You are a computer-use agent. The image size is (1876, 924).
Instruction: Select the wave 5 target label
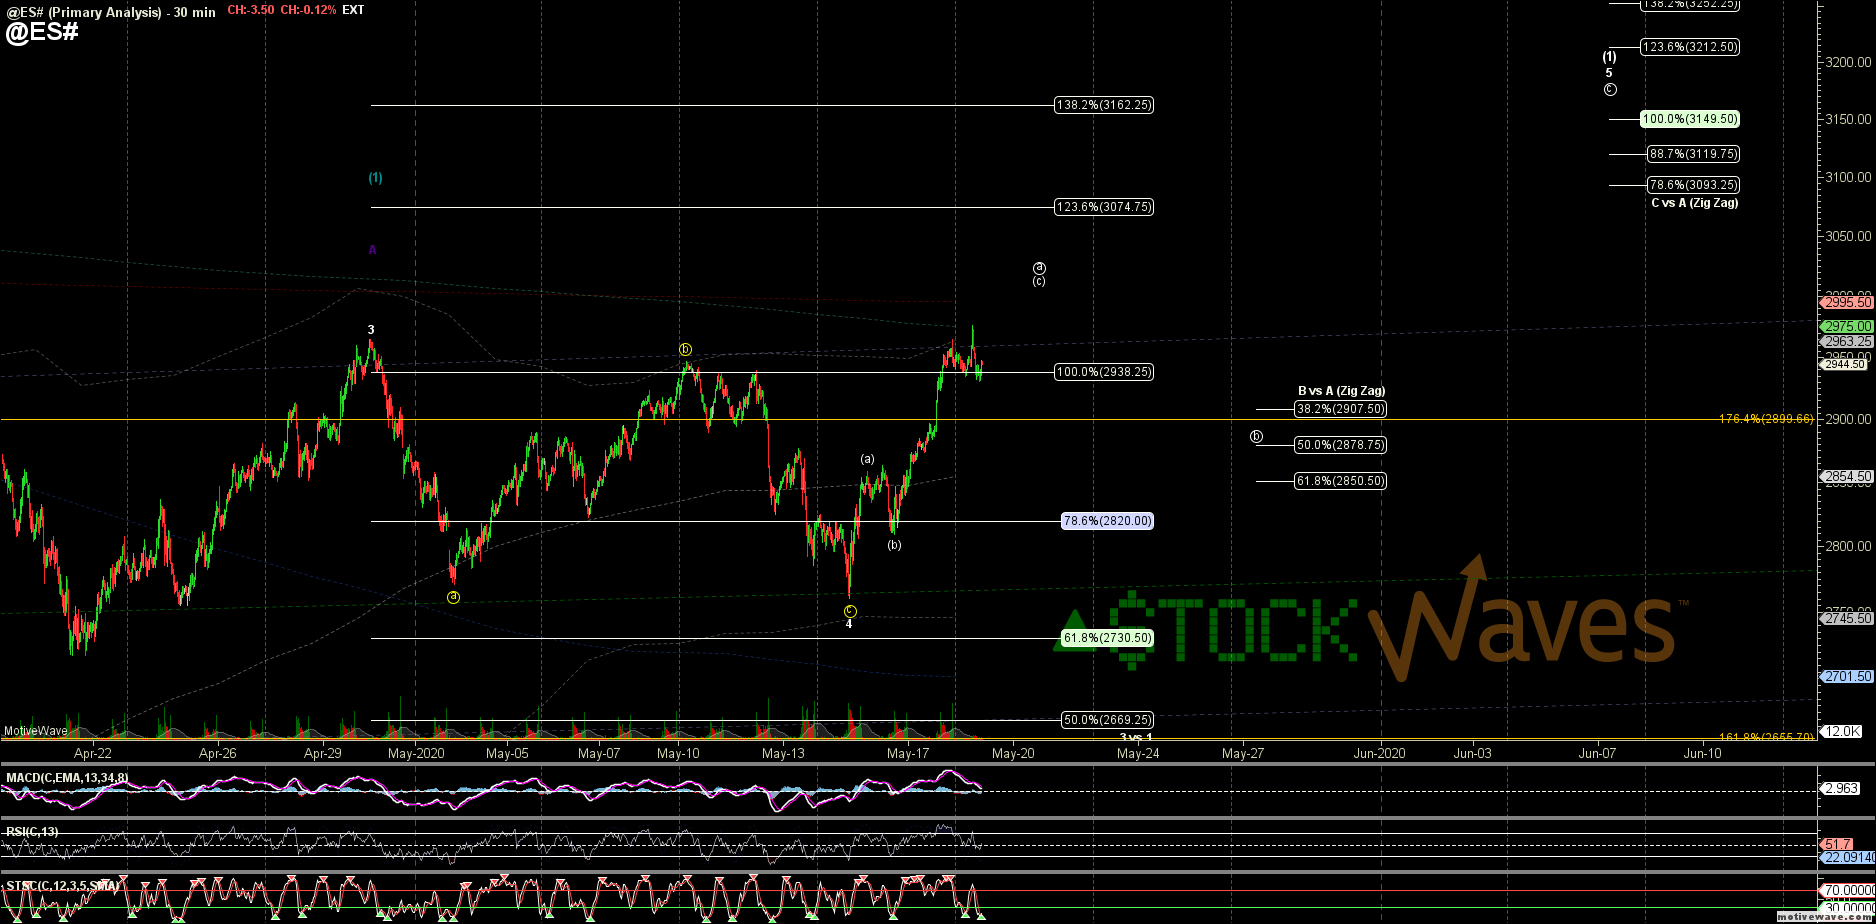[x=1609, y=73]
